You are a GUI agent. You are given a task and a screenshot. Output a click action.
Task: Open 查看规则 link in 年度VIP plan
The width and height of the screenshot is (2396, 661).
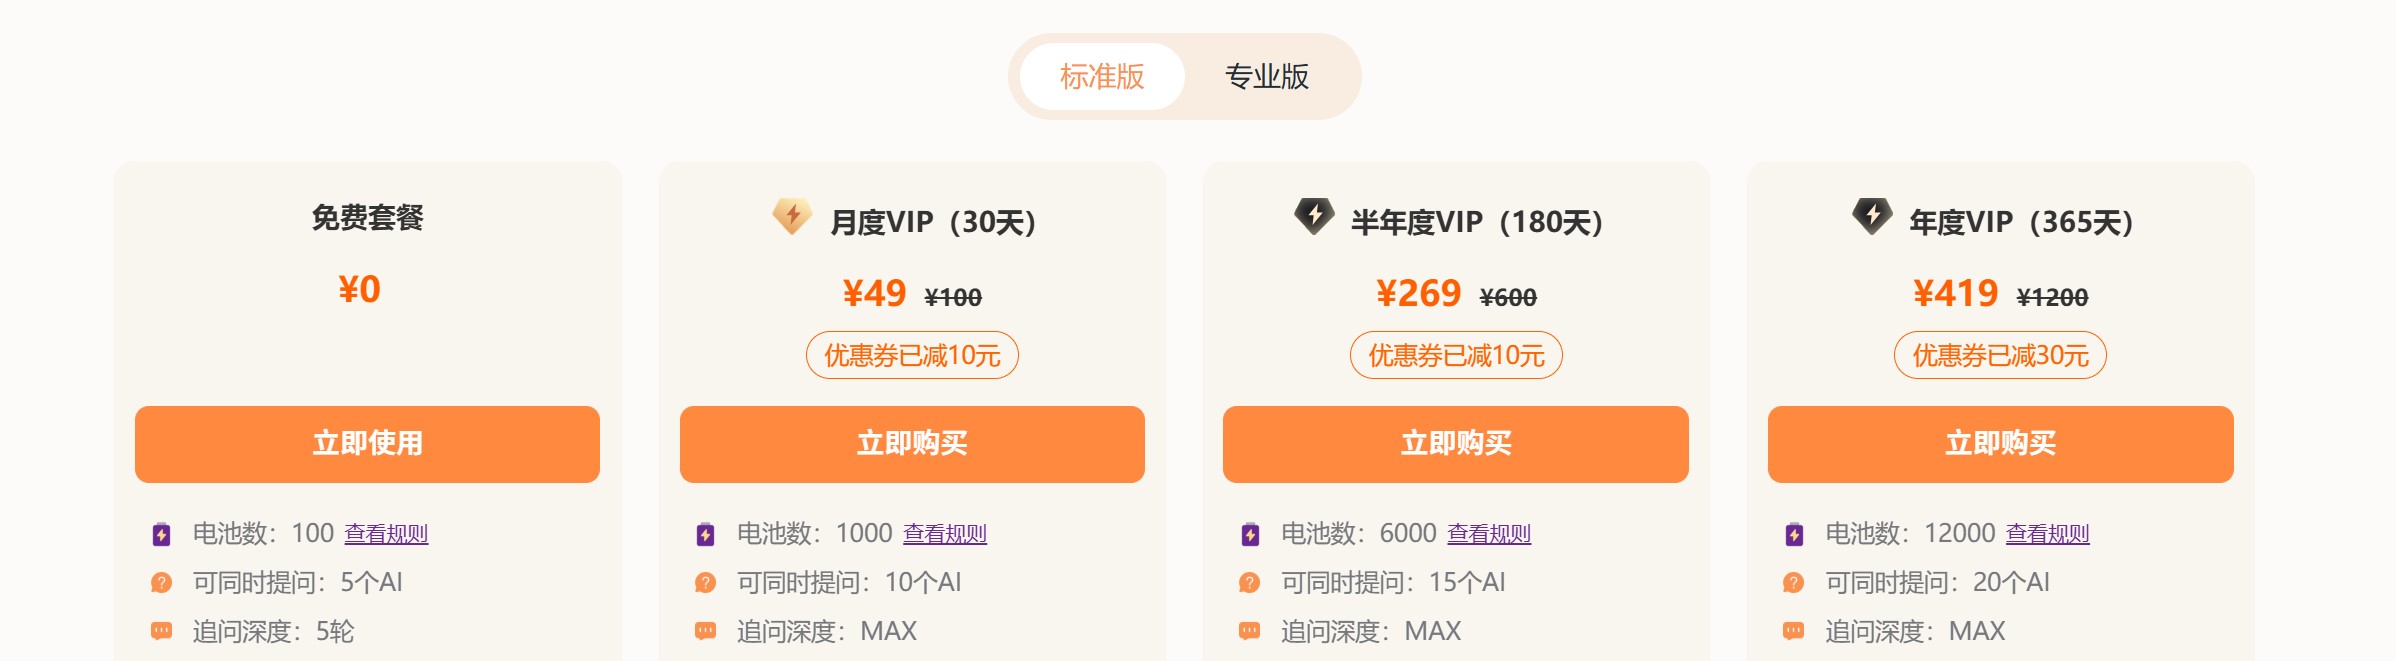coord(2048,534)
